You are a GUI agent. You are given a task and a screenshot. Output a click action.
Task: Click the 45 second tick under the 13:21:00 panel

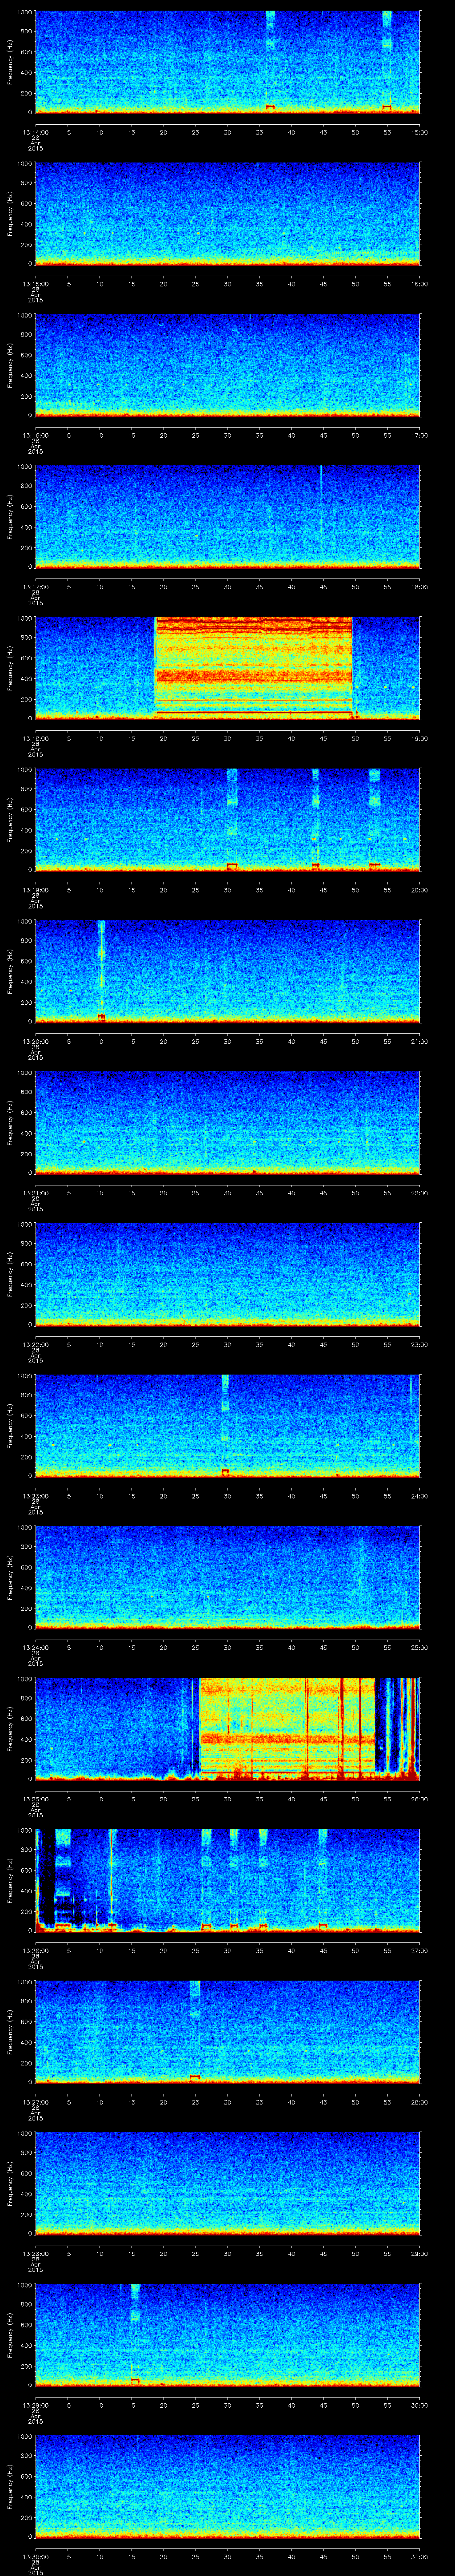tap(324, 1193)
